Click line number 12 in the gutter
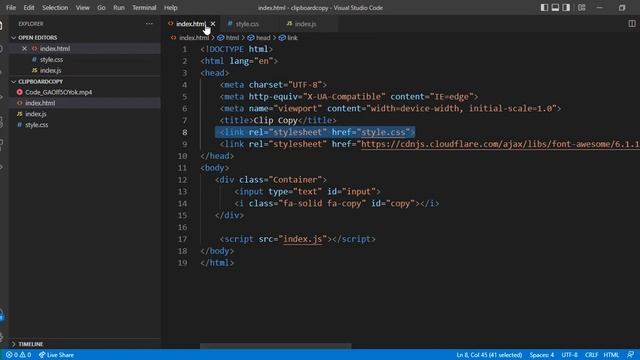 pyautogui.click(x=182, y=180)
